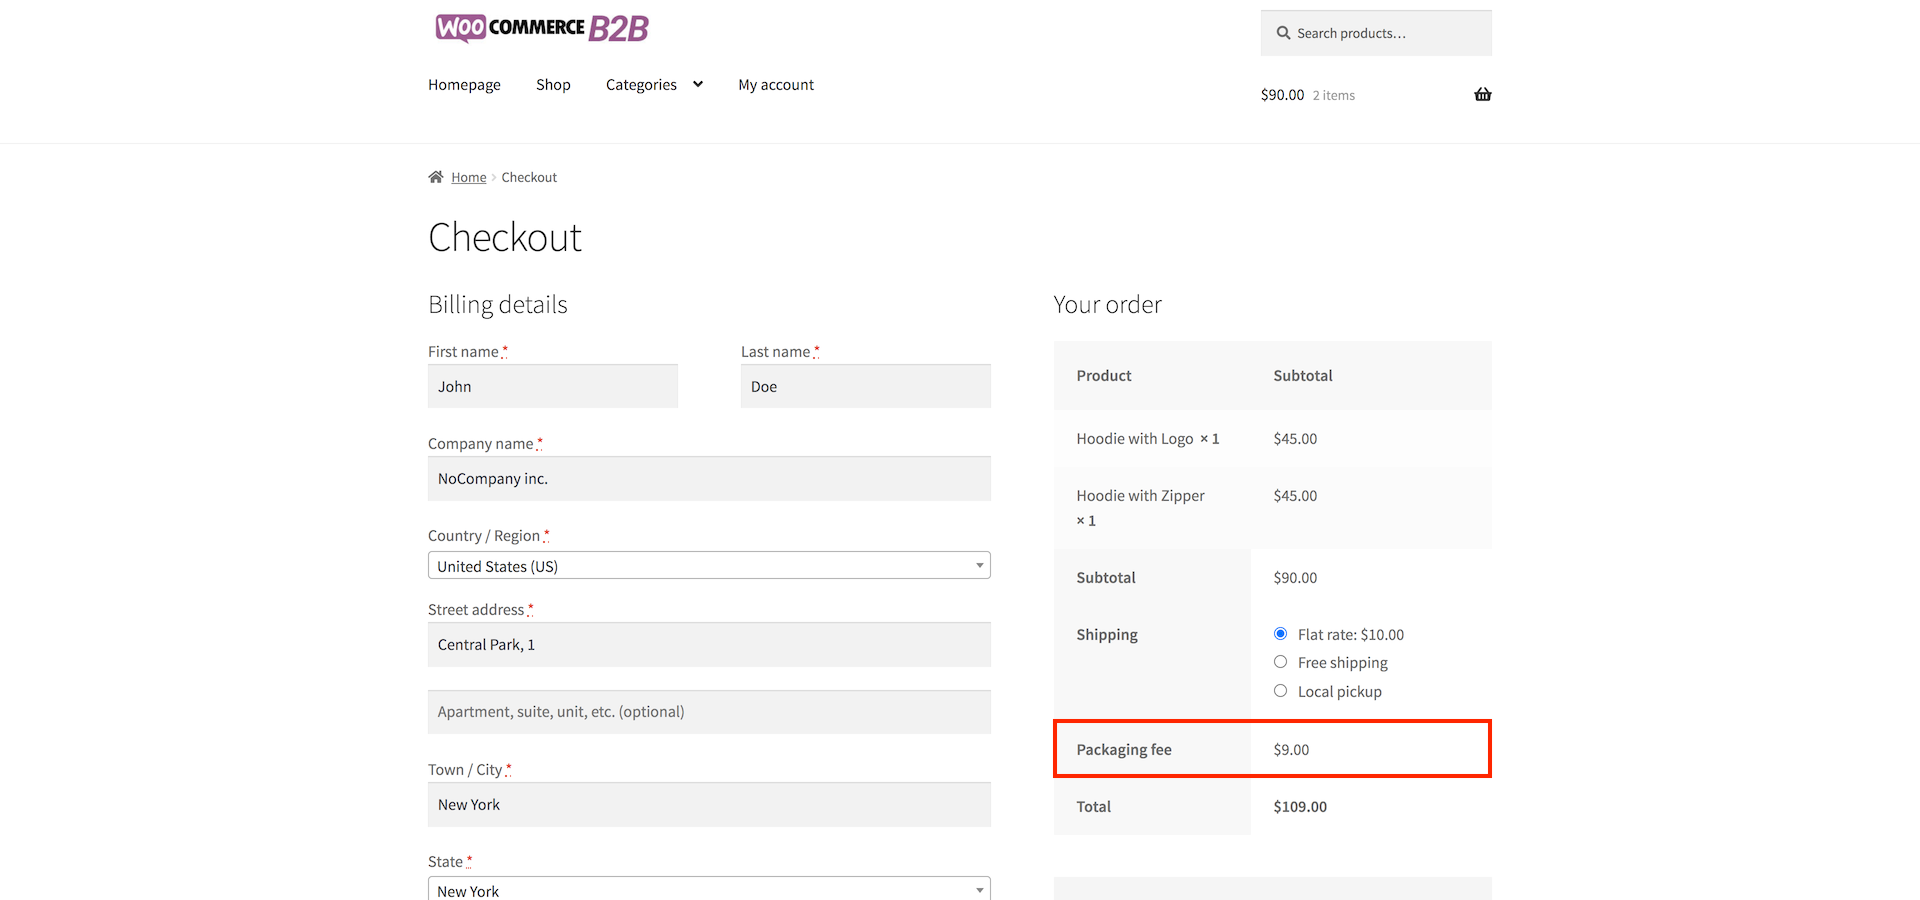Click the home breadcrumb icon

point(436,177)
